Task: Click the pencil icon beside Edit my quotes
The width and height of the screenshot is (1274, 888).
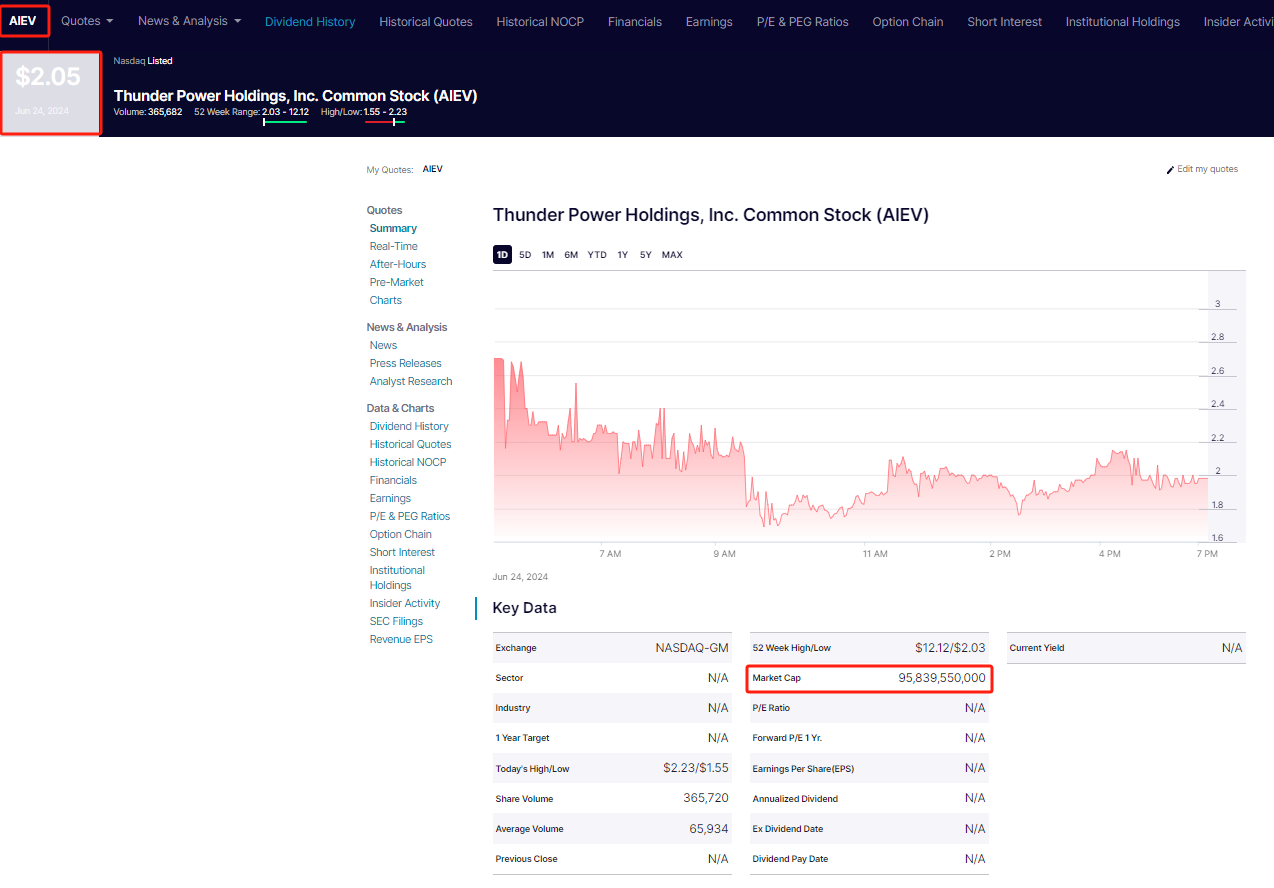Action: pyautogui.click(x=1170, y=170)
